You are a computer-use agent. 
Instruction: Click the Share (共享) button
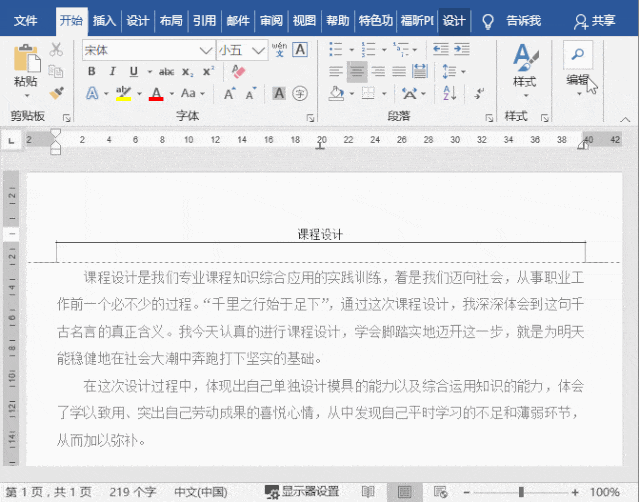[x=595, y=20]
